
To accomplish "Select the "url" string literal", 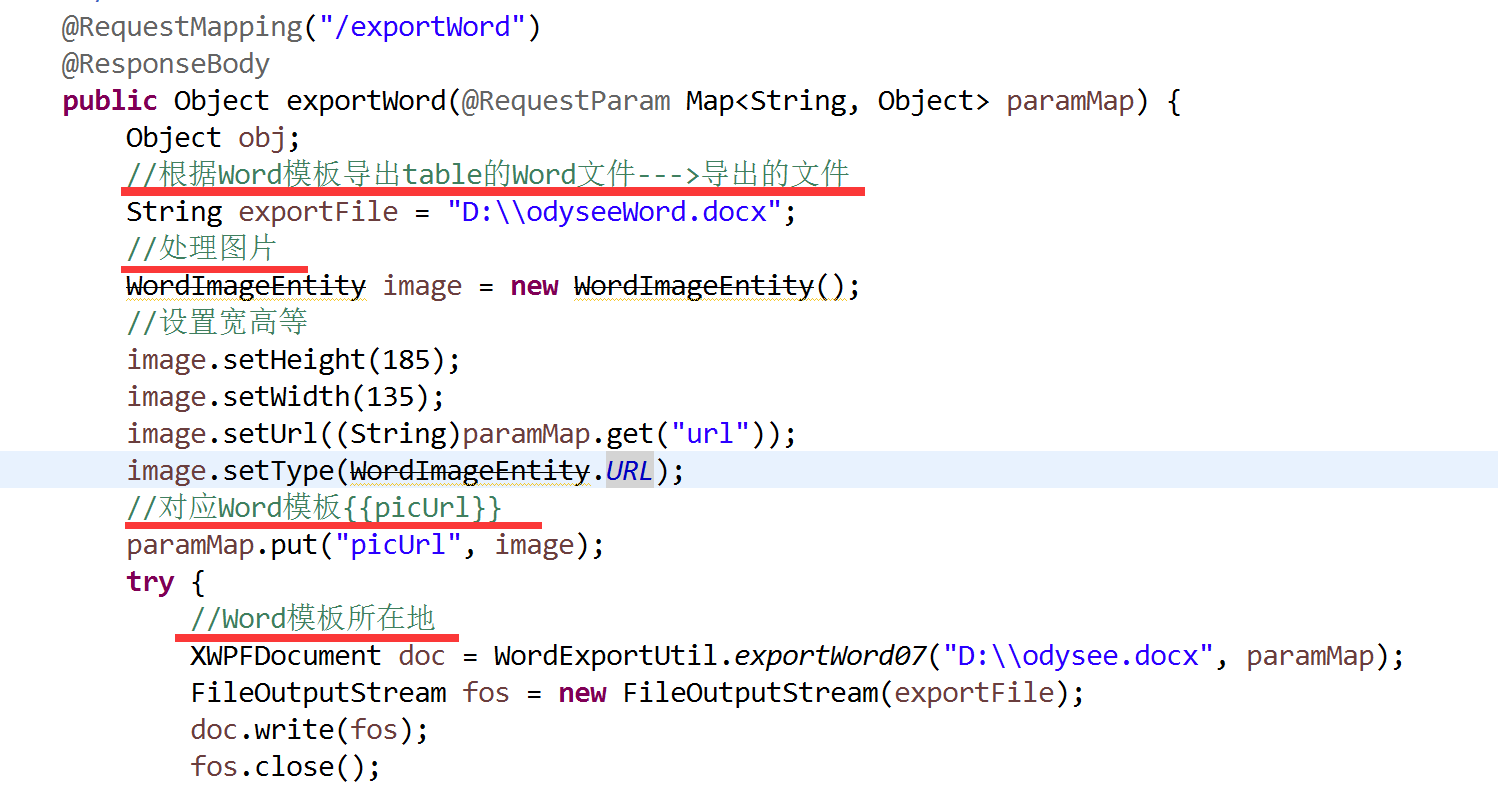I will click(x=710, y=434).
